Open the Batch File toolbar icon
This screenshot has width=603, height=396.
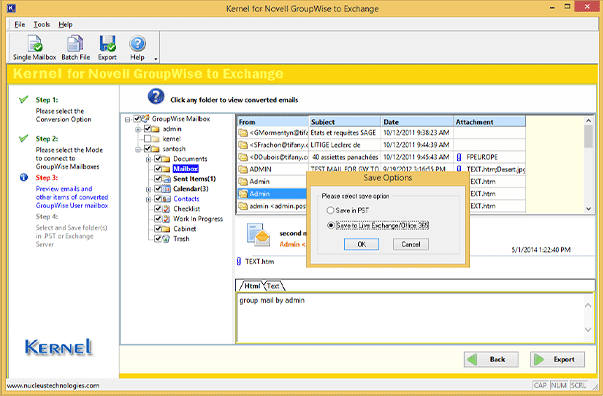[x=75, y=44]
